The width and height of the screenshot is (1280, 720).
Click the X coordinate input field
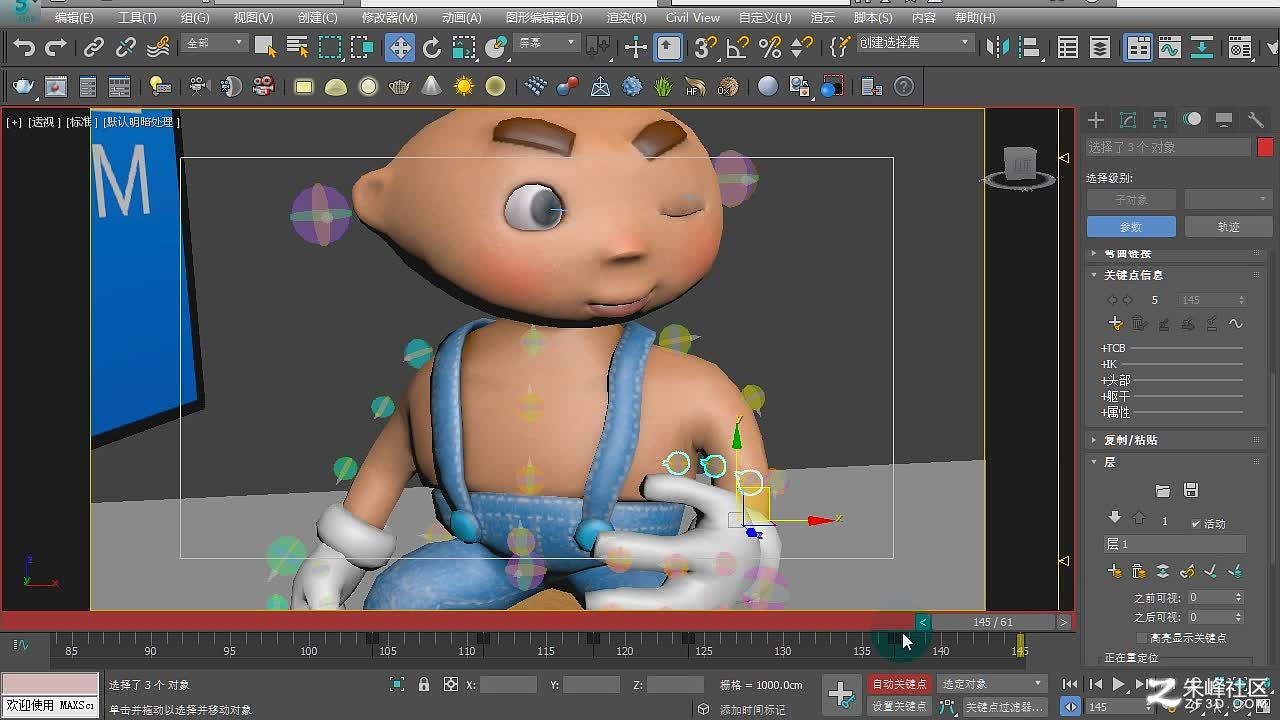click(x=508, y=685)
